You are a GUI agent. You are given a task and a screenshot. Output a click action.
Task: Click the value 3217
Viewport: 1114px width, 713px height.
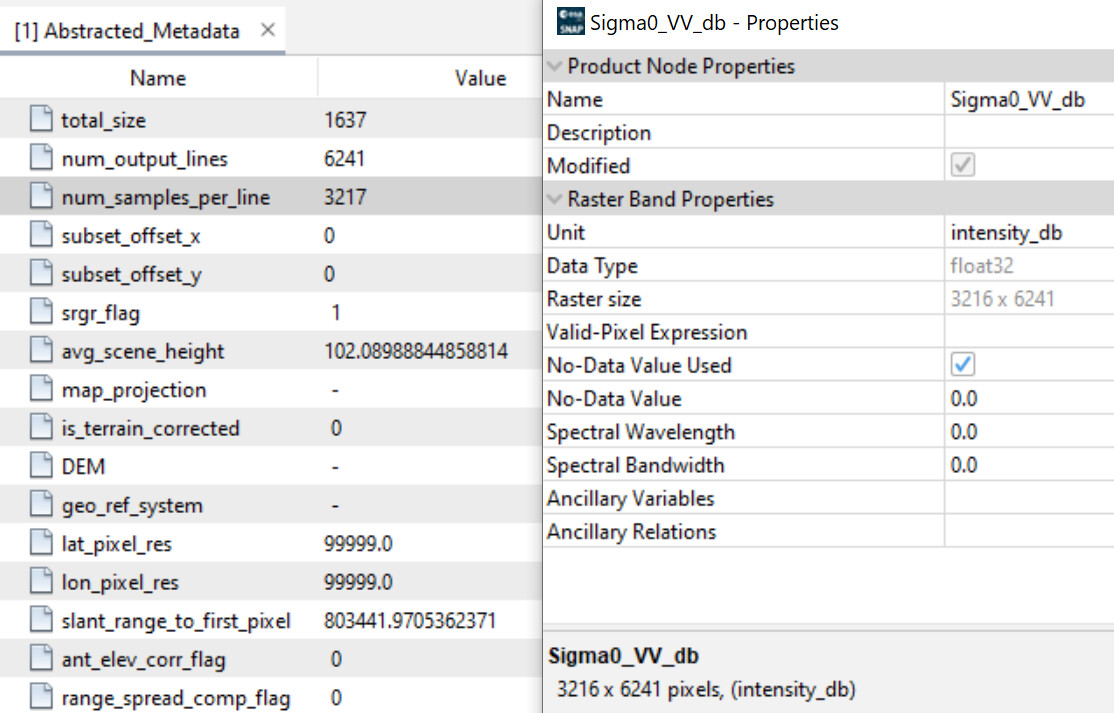pyautogui.click(x=345, y=196)
